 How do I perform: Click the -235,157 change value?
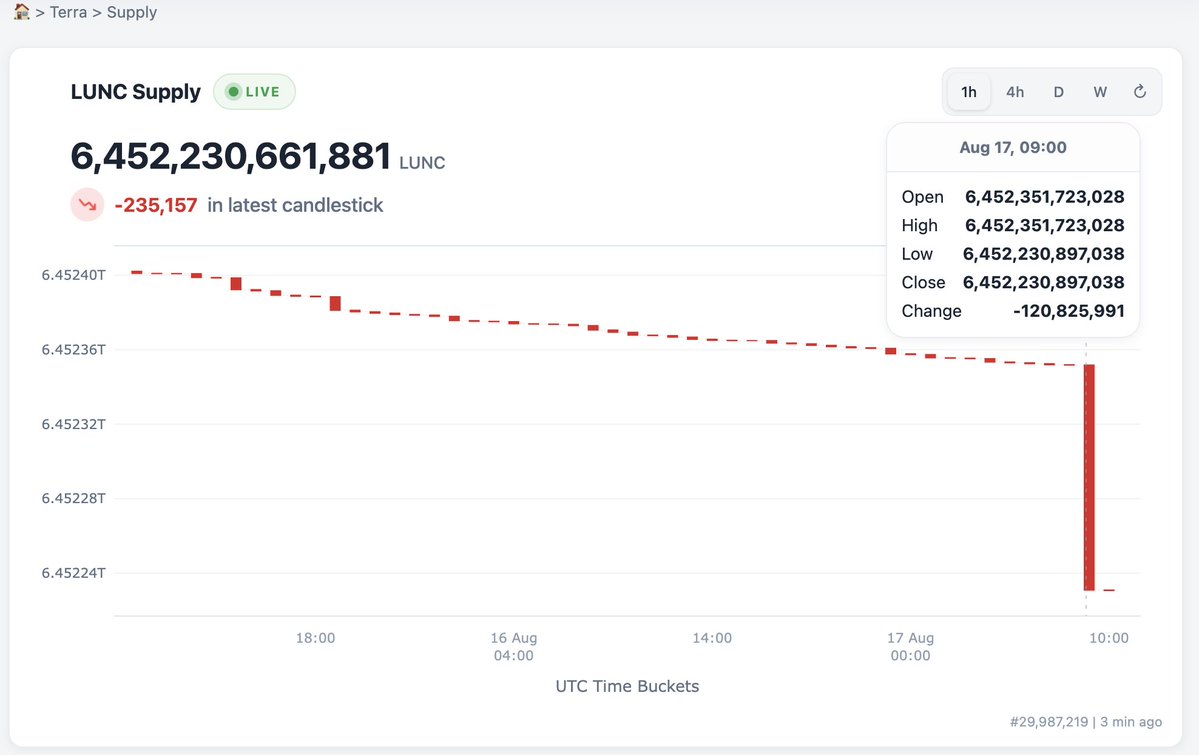pyautogui.click(x=156, y=205)
